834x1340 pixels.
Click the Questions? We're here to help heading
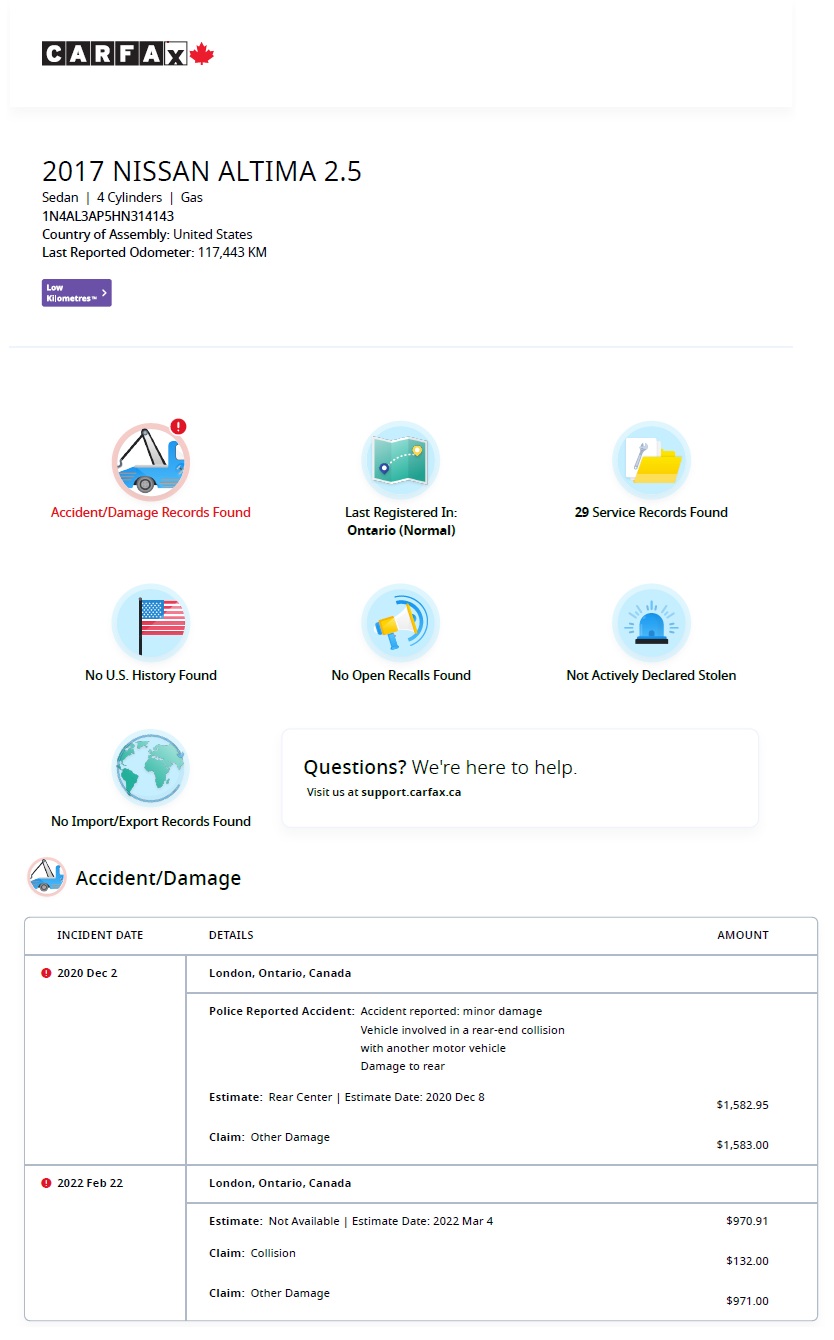(x=440, y=768)
